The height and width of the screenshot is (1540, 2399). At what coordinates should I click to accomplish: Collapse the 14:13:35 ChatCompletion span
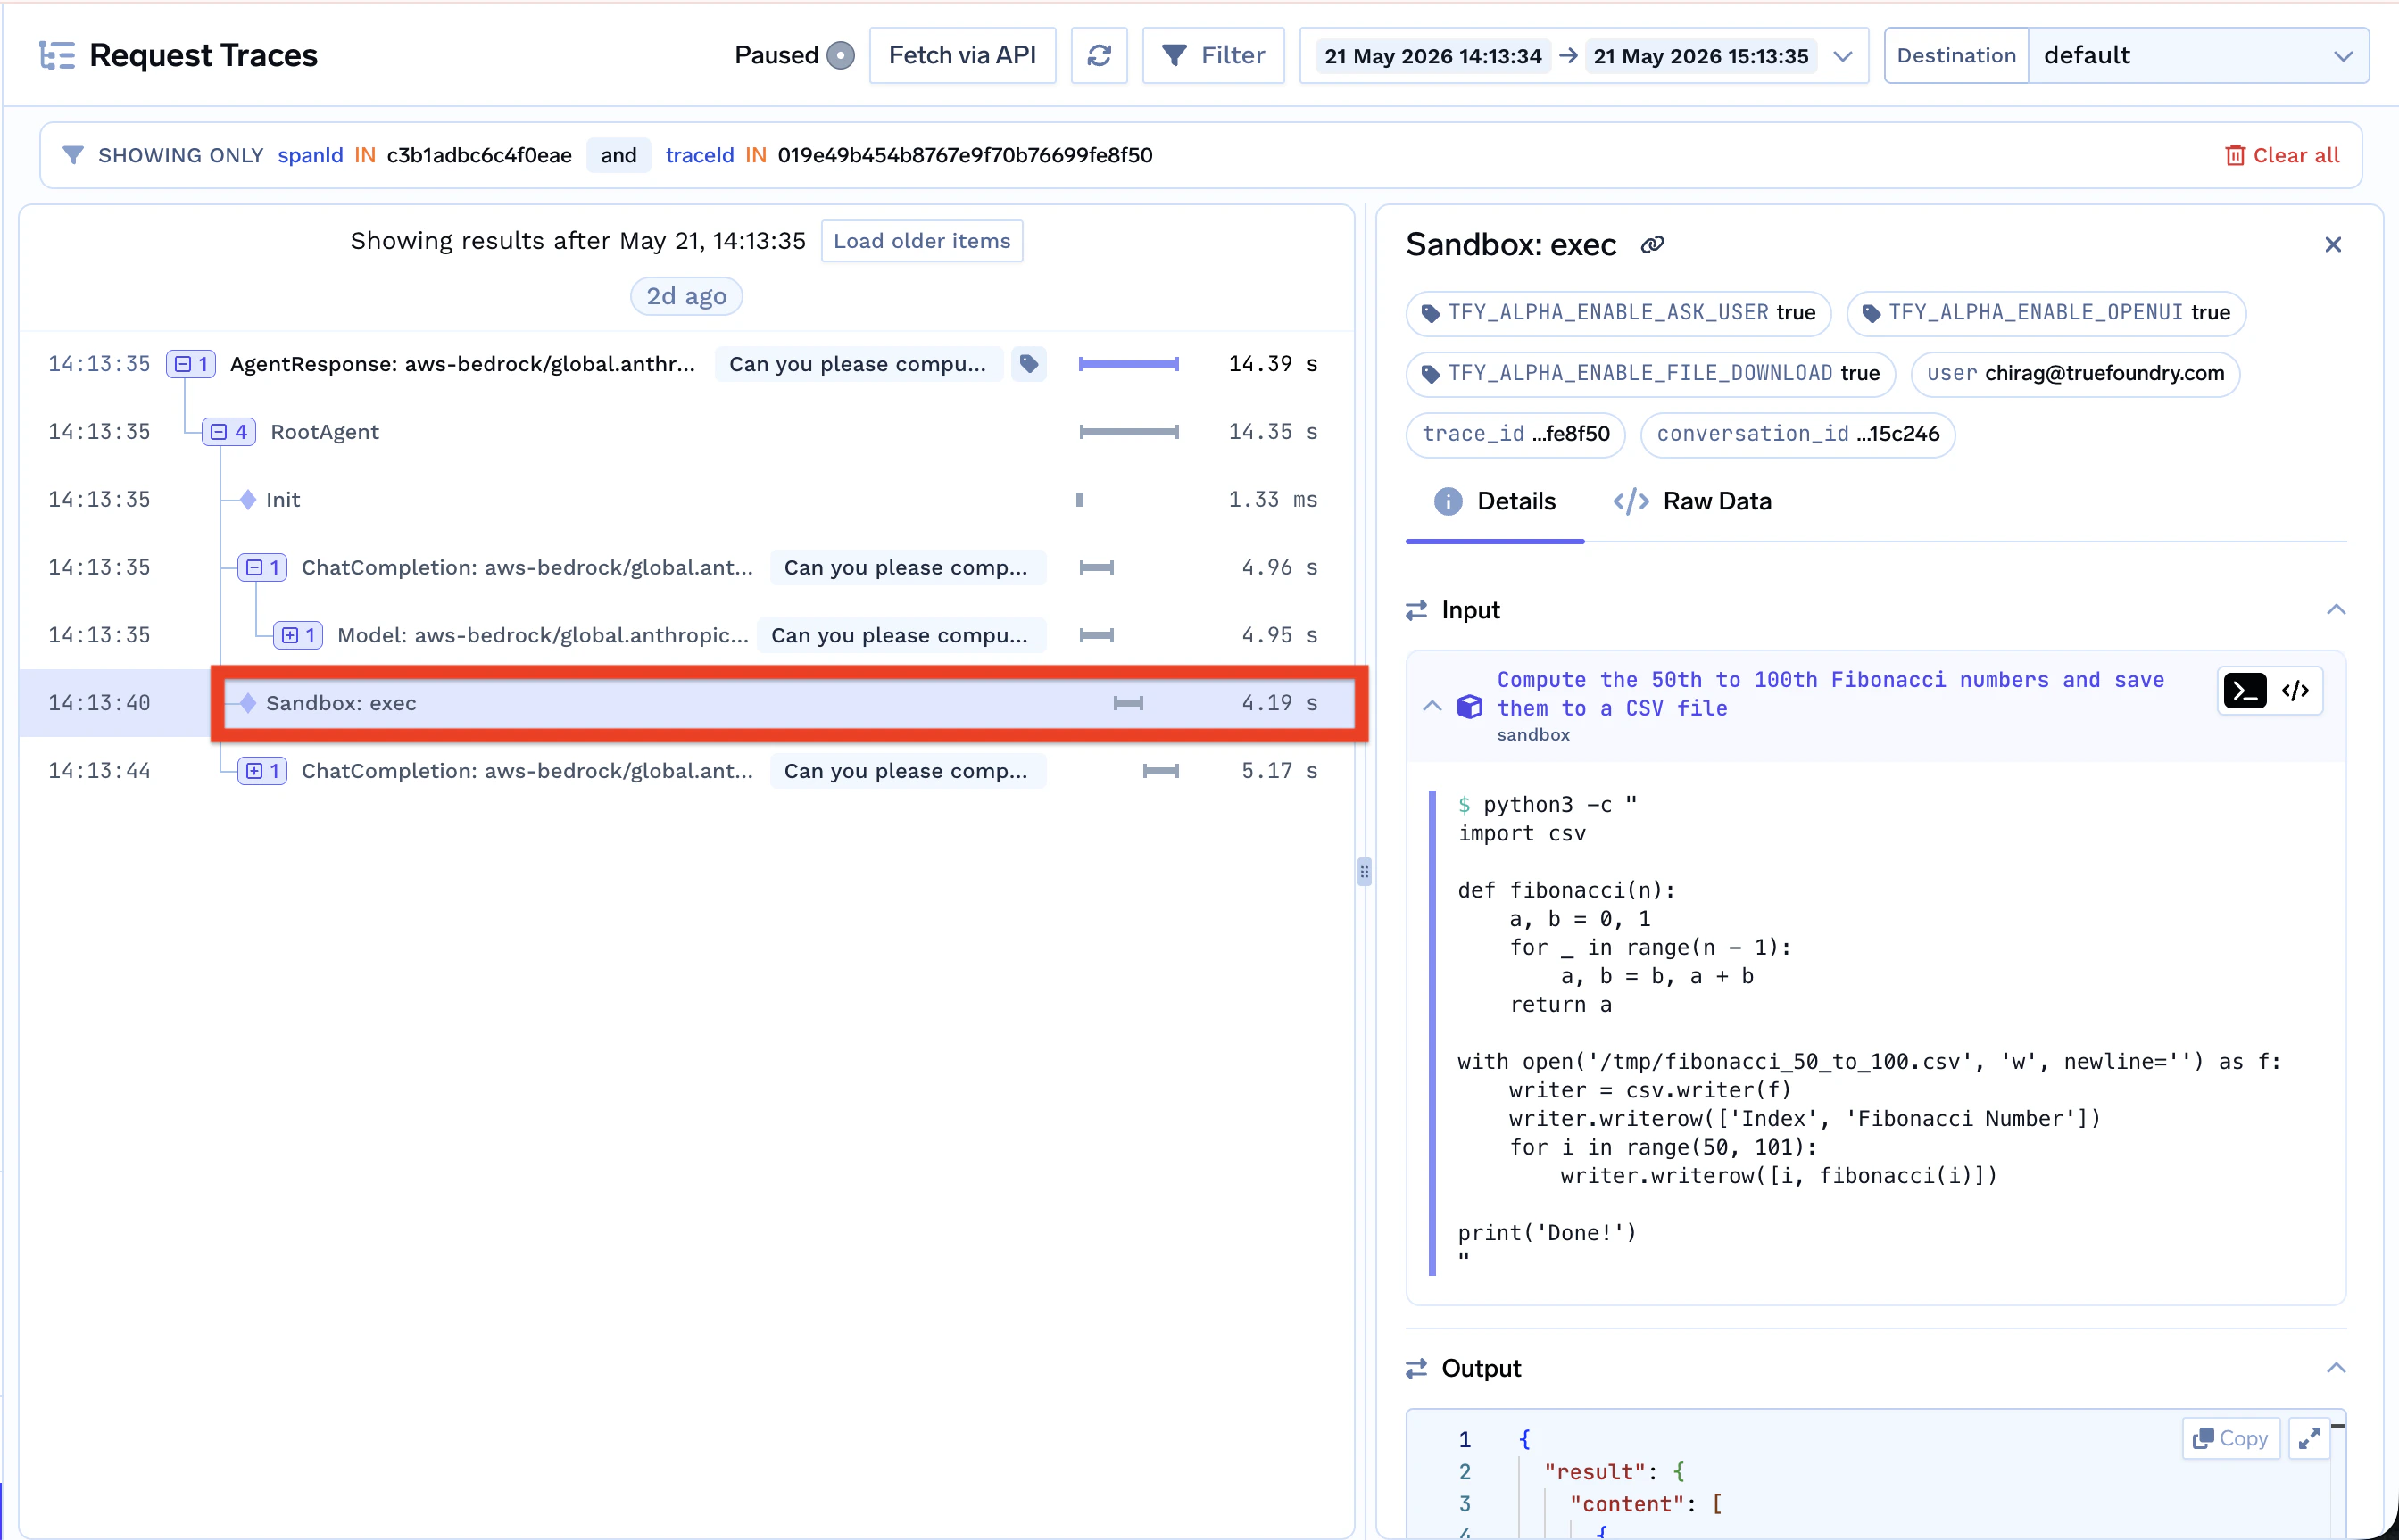(x=262, y=567)
